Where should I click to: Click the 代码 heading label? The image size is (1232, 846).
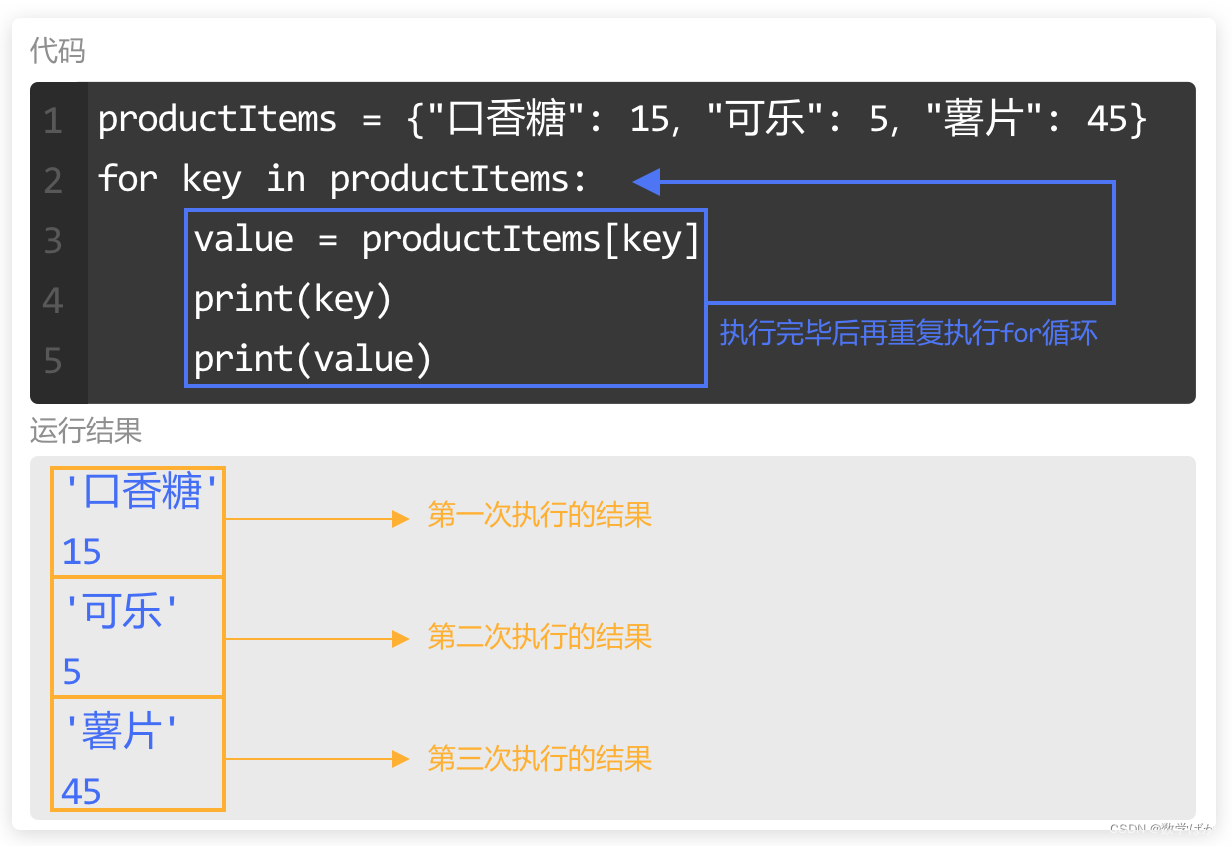[x=58, y=50]
